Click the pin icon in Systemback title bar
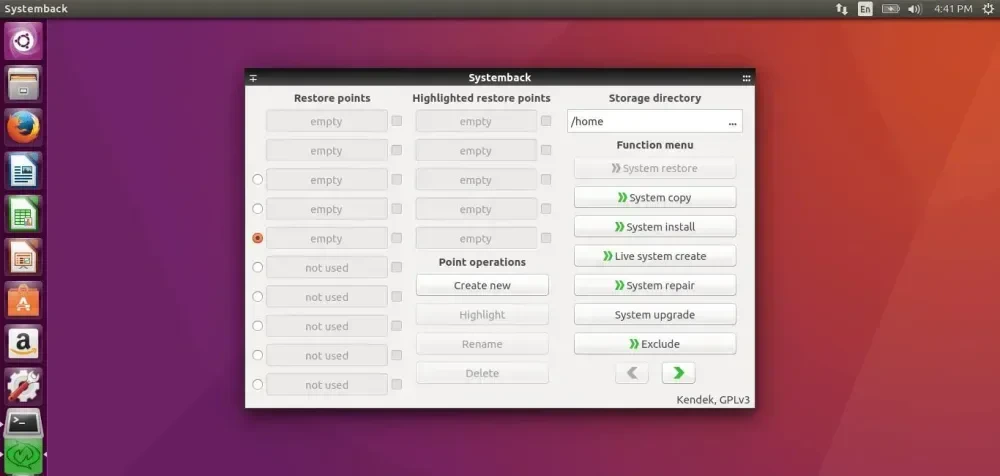 coord(253,78)
